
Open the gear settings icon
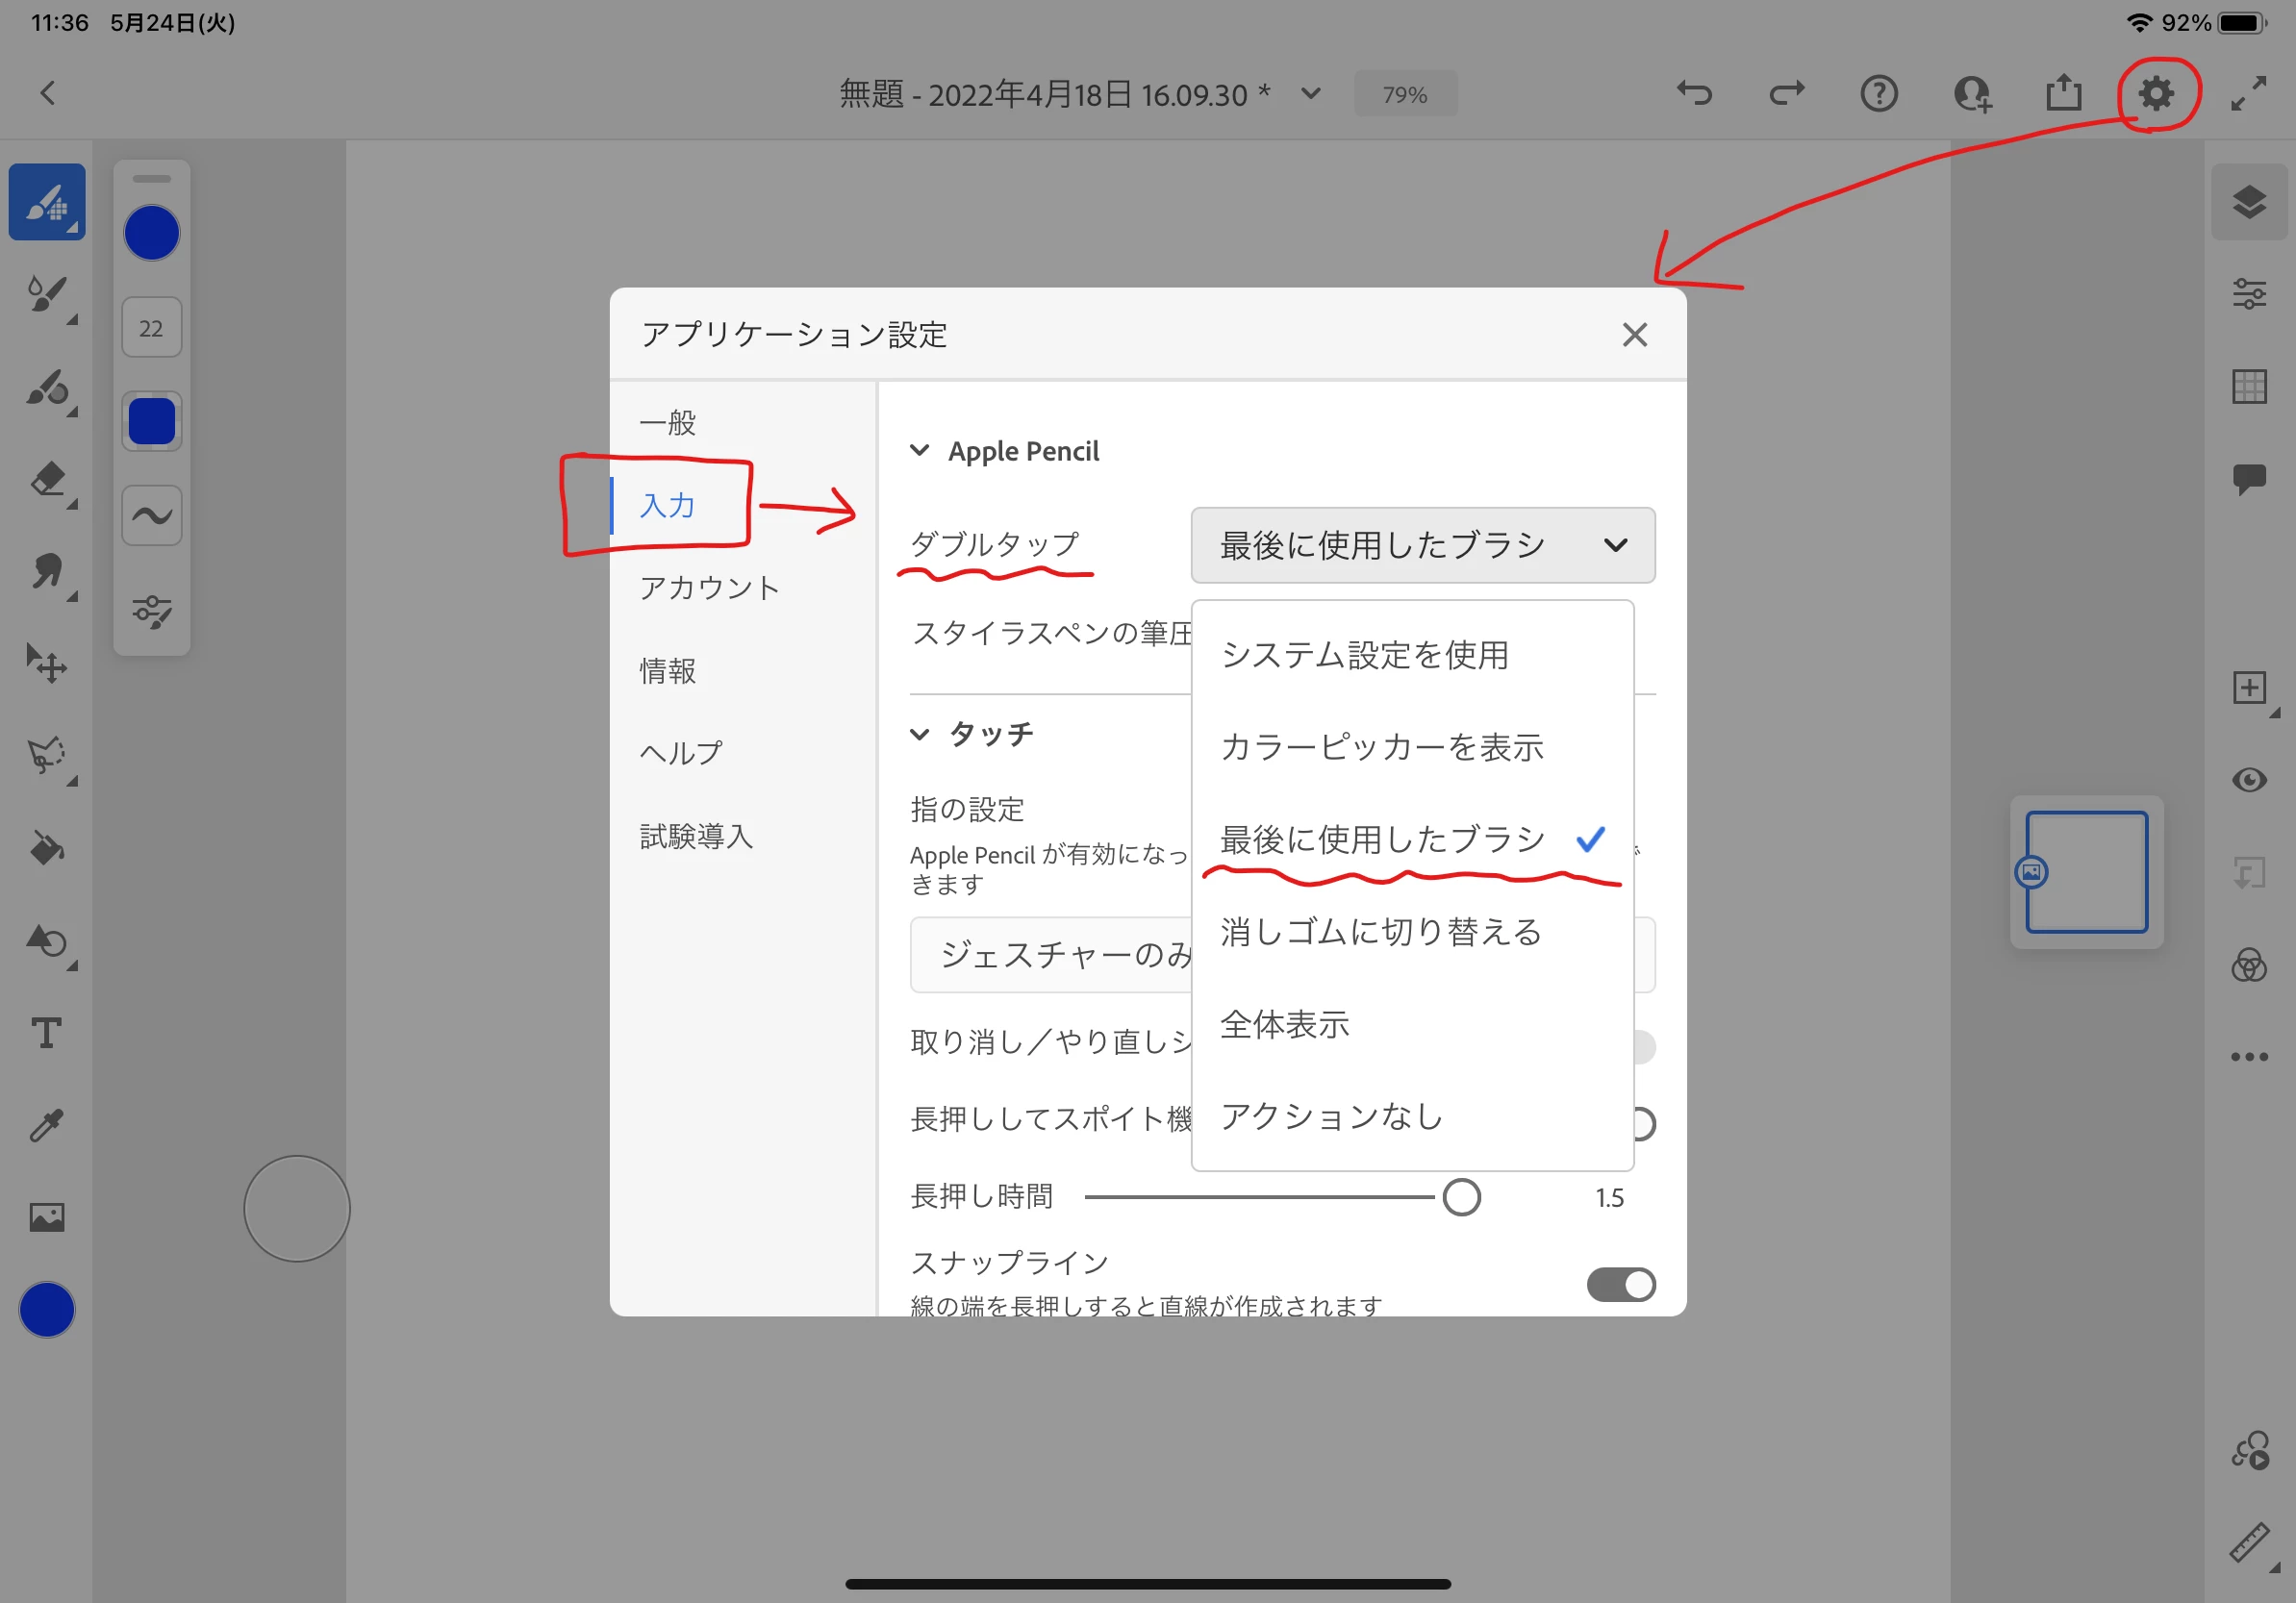point(2156,94)
